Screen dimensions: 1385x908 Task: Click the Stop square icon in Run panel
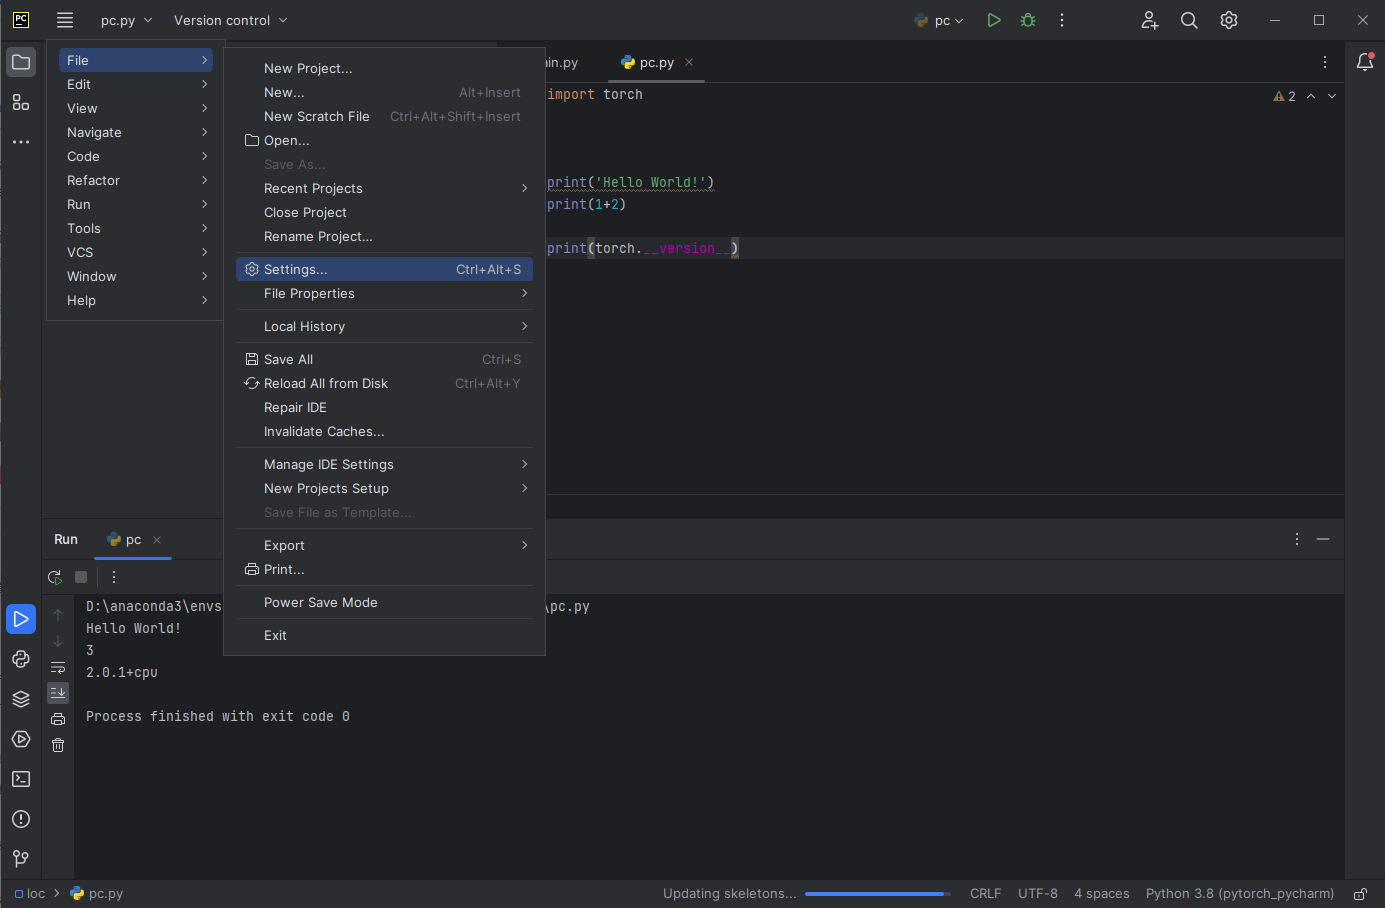[81, 577]
